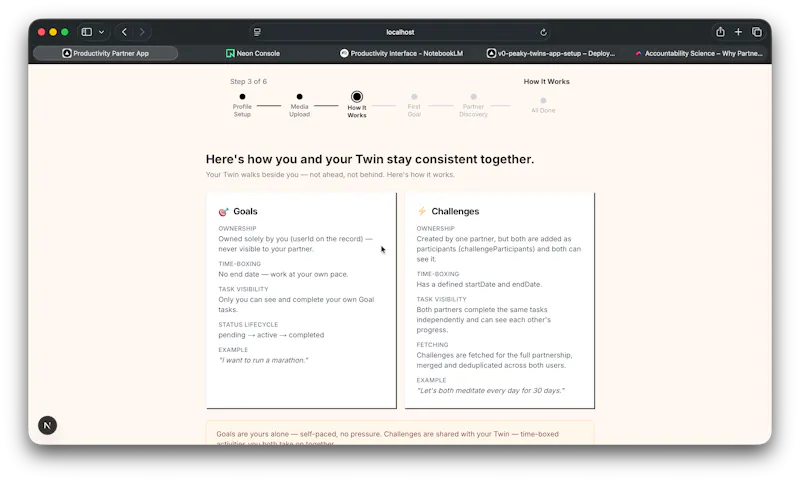Viewport: 800px width, 482px height.
Task: Close the Safari window with red button
Action: 41,32
